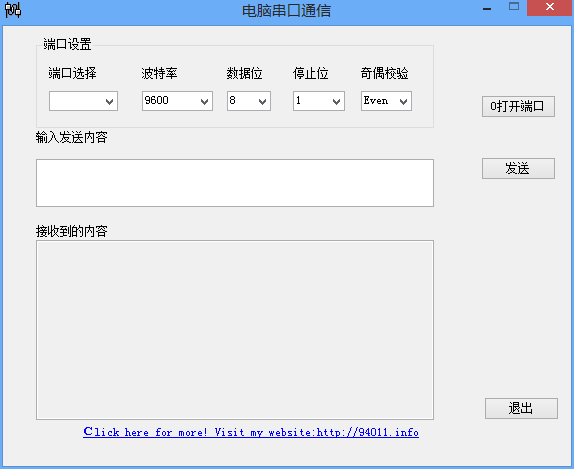Viewport: 574px width, 469px height.
Task: Focus the 输入发送内容 send text box
Action: click(235, 183)
